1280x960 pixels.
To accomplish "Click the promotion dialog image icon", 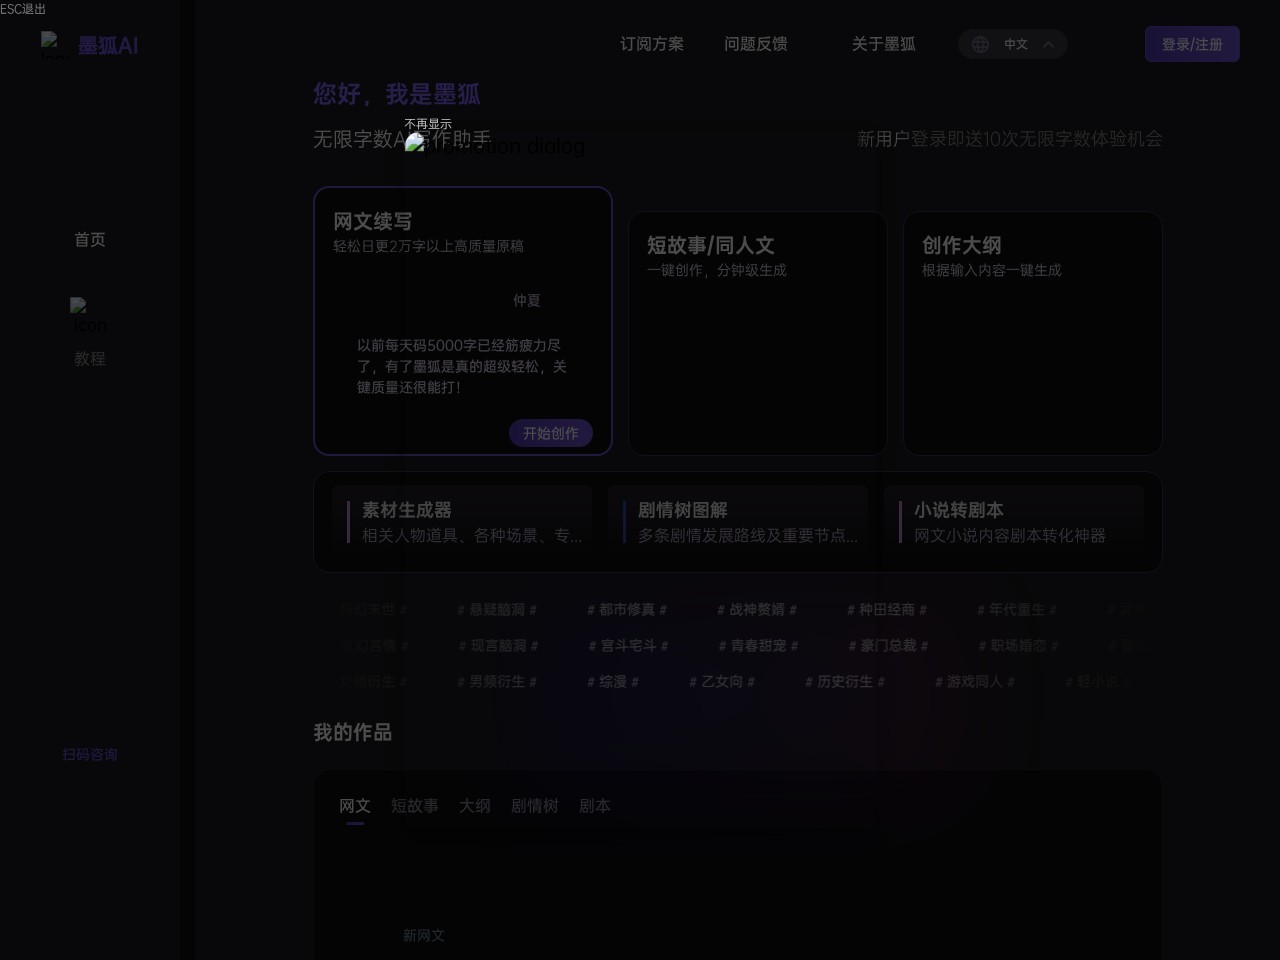I will [x=414, y=141].
